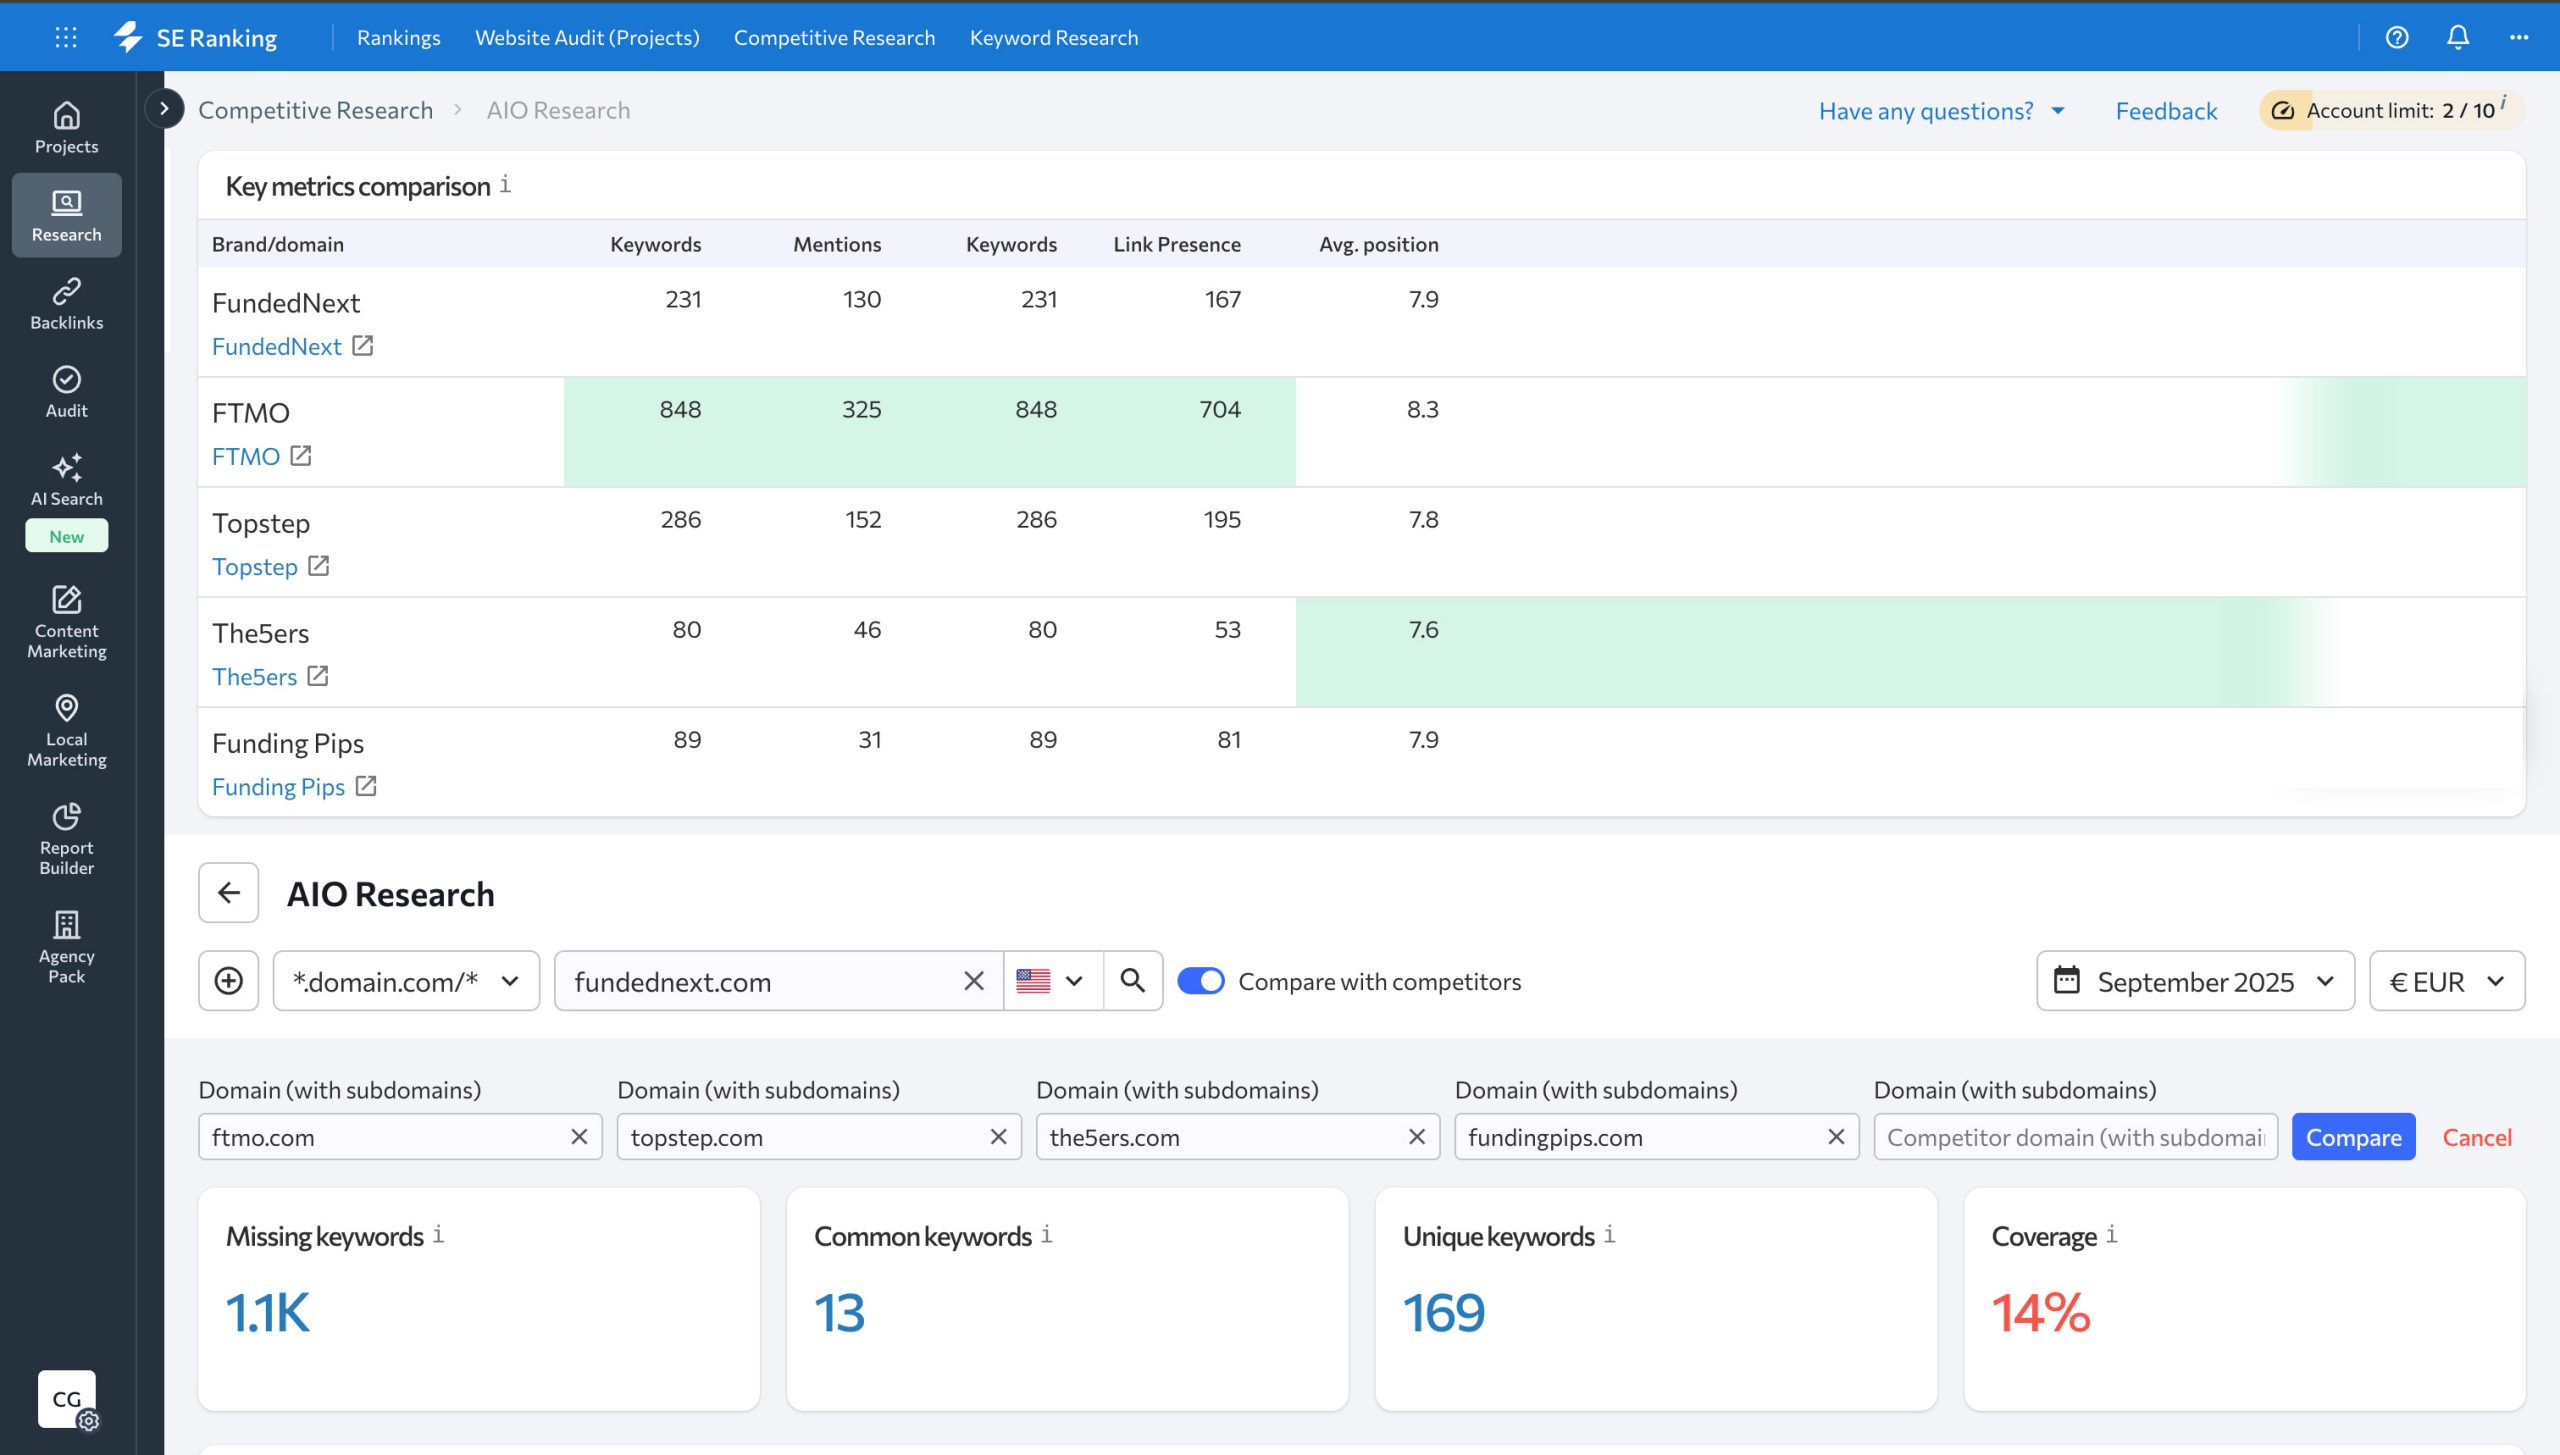Open Keyword Research top menu

pyautogui.click(x=1053, y=37)
